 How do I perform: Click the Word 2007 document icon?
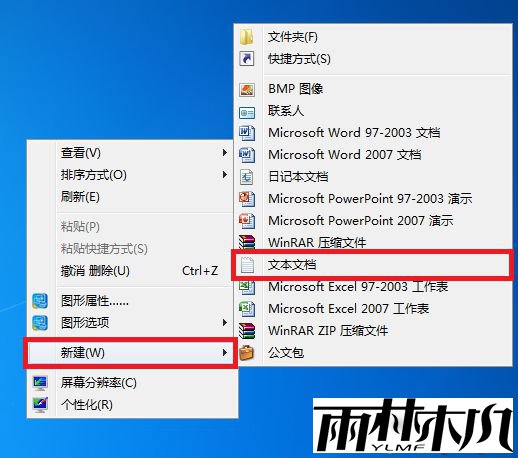(247, 155)
